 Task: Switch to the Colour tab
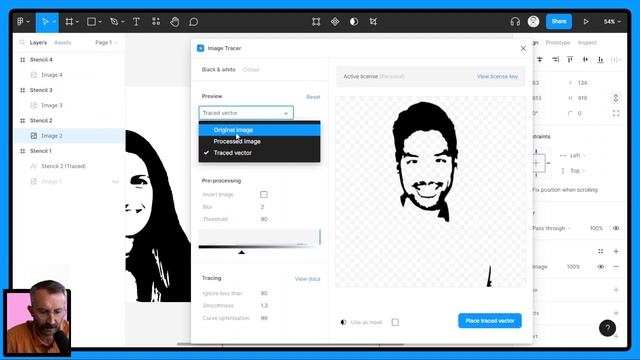(x=251, y=69)
